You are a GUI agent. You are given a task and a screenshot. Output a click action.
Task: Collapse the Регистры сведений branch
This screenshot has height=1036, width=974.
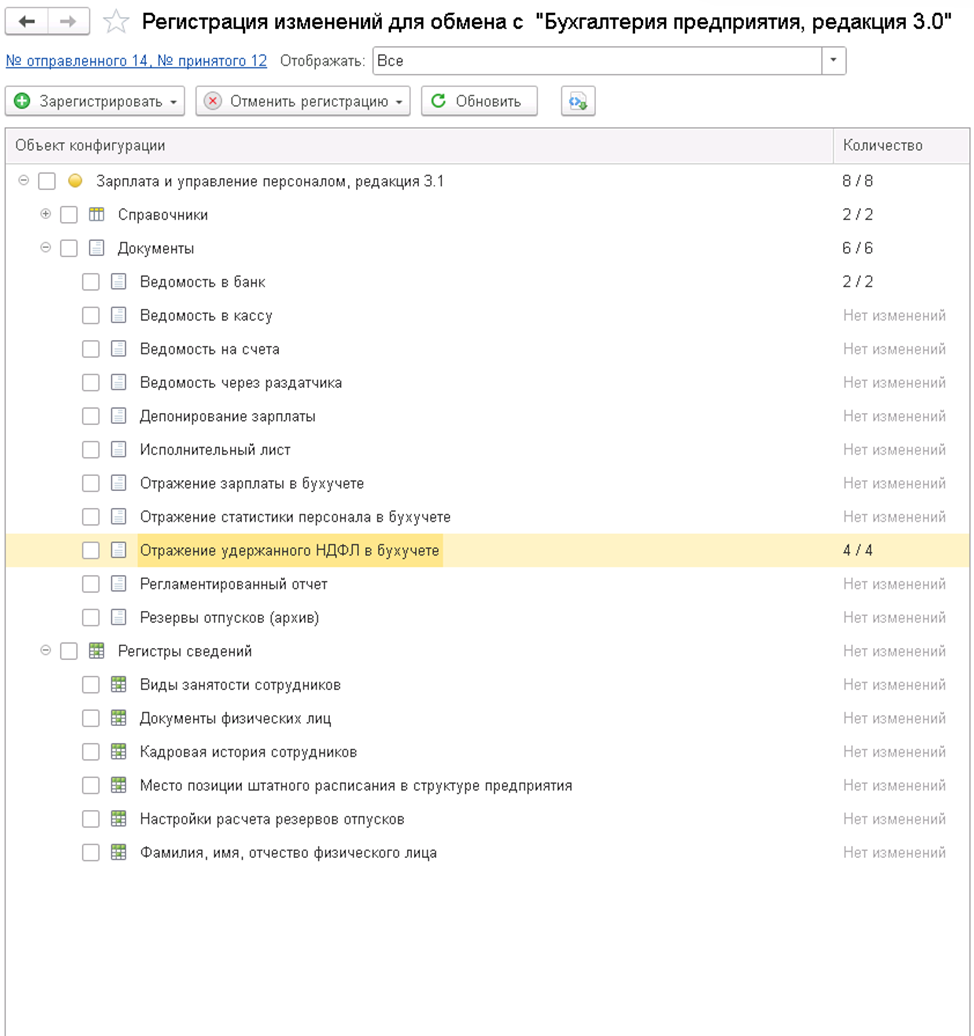(x=46, y=650)
